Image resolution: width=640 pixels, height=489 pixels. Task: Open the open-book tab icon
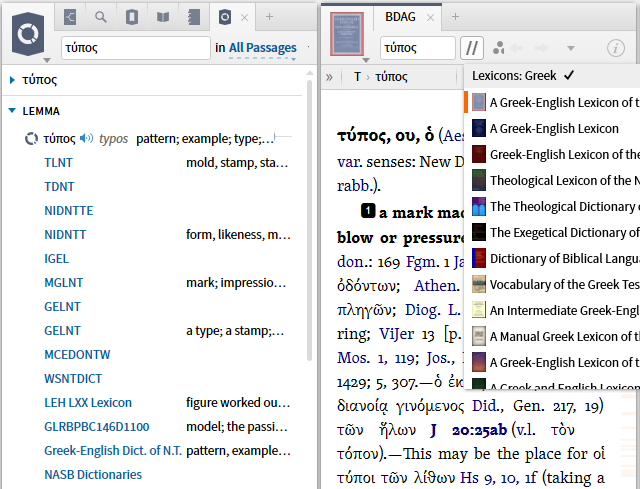tap(163, 17)
